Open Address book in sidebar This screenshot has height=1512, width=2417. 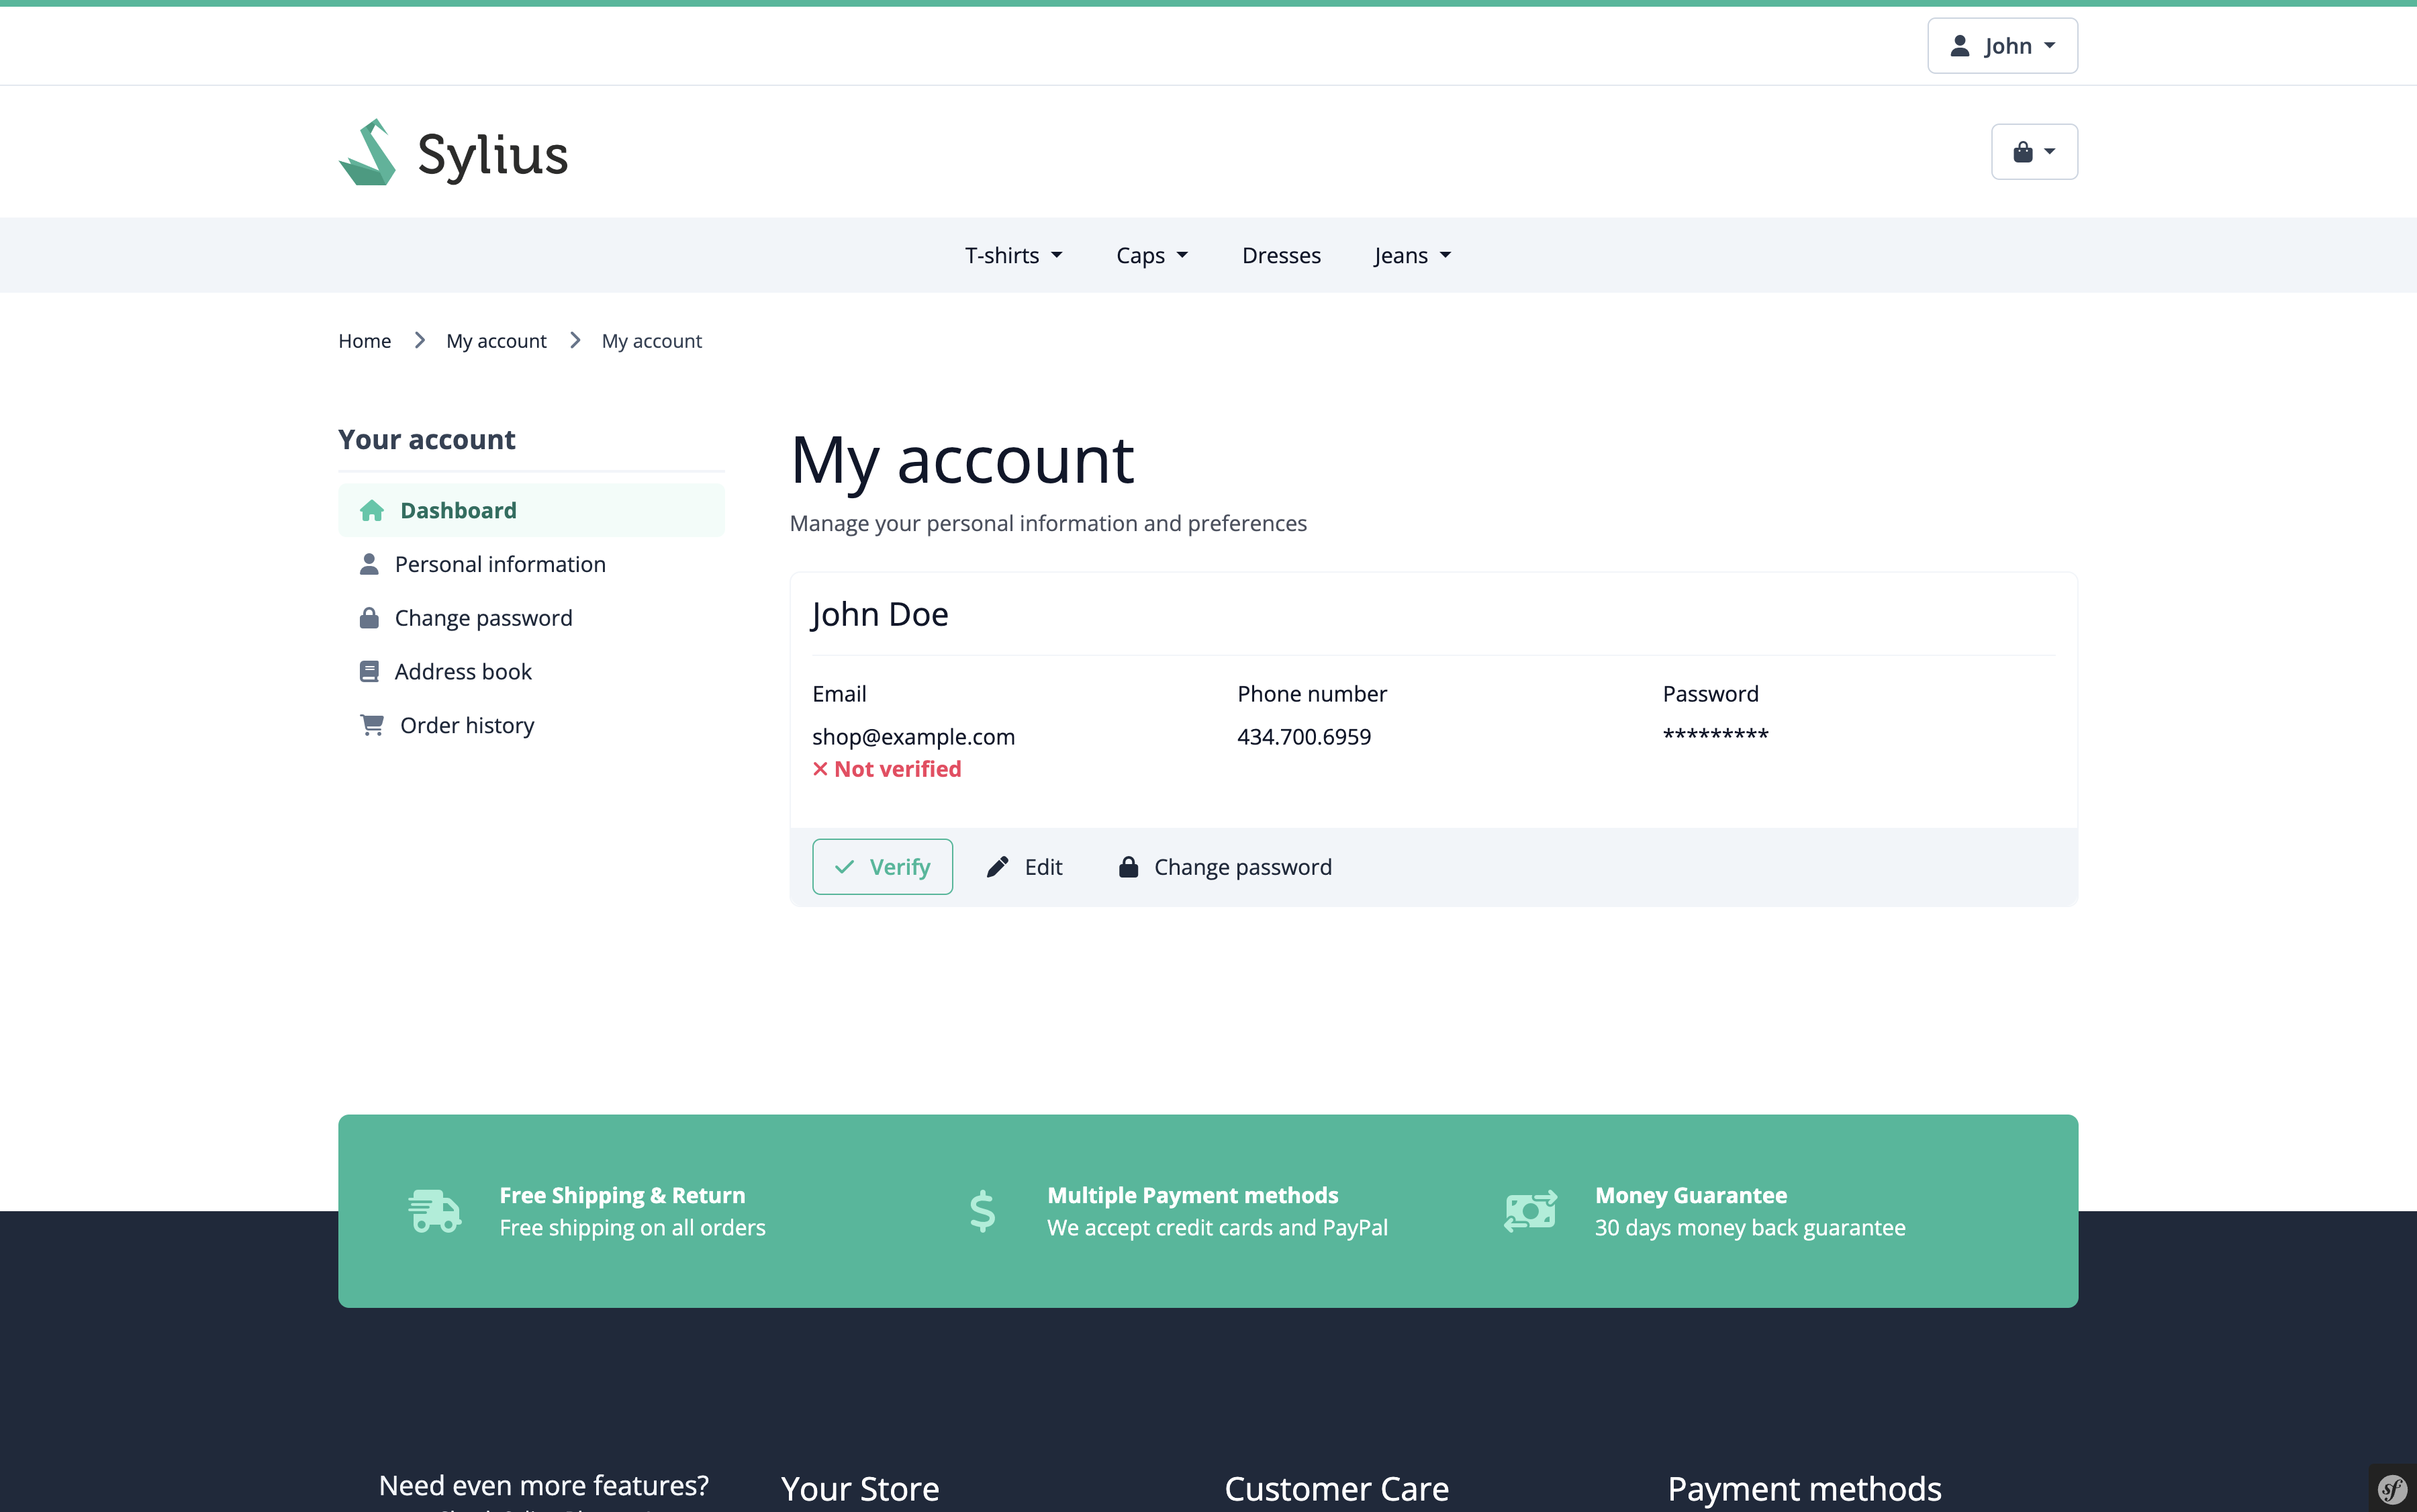click(462, 672)
